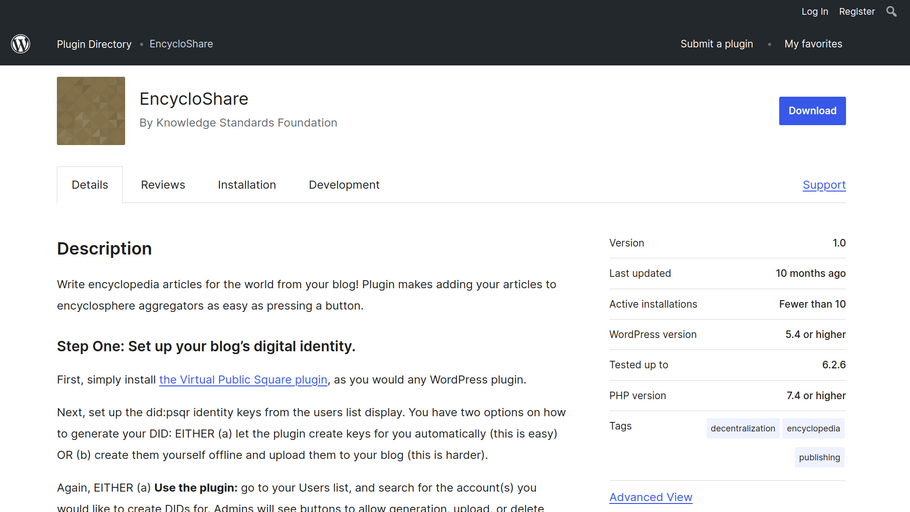Click the decentralization tag
Image resolution: width=910 pixels, height=512 pixels.
(743, 428)
